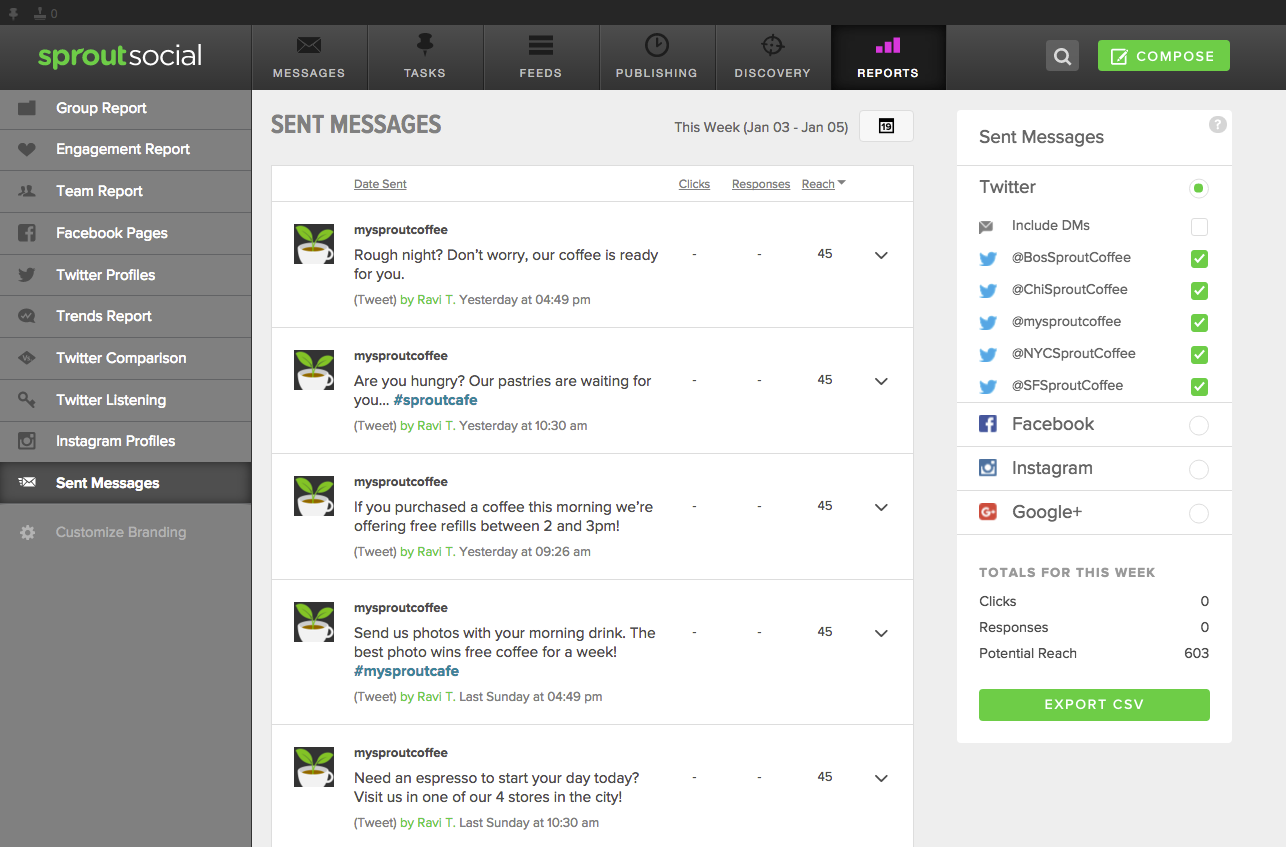Open the Tasks tab
Viewport: 1286px width, 847px height.
[x=425, y=57]
